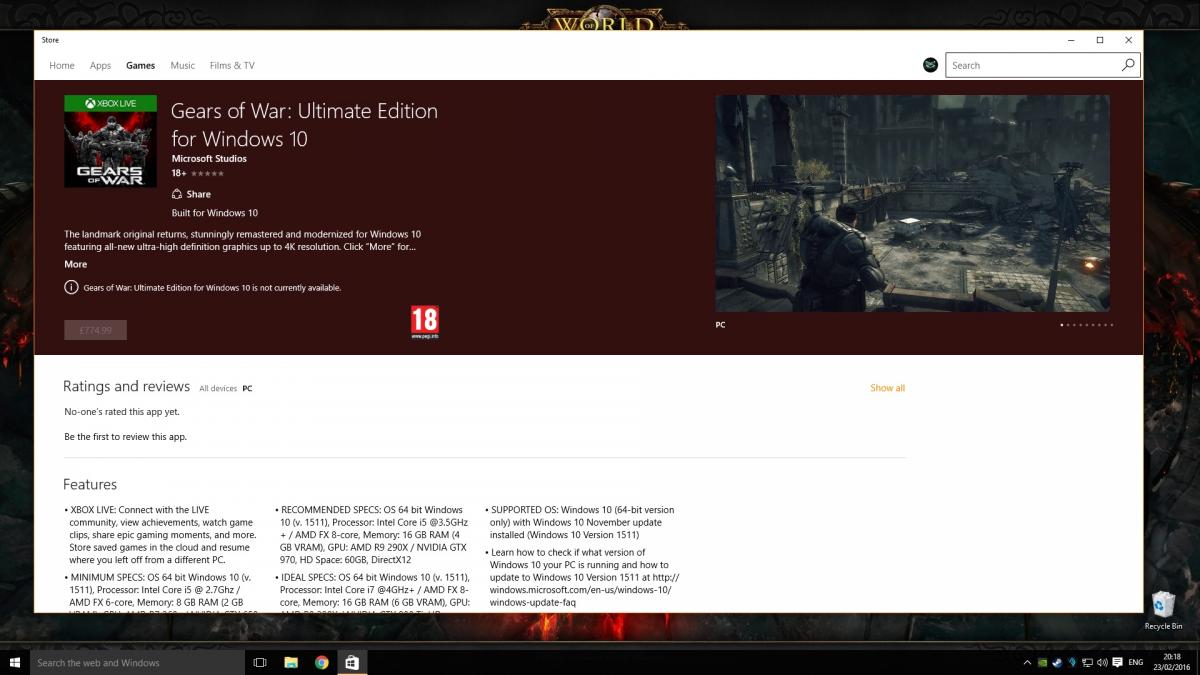Click the info icon beside availability notice
This screenshot has height=675, width=1200.
click(x=71, y=288)
